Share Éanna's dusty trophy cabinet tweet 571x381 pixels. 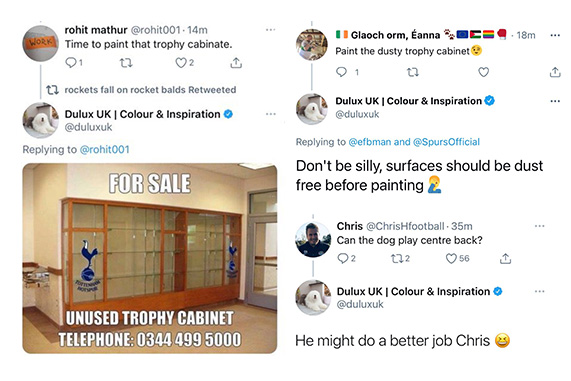click(555, 72)
